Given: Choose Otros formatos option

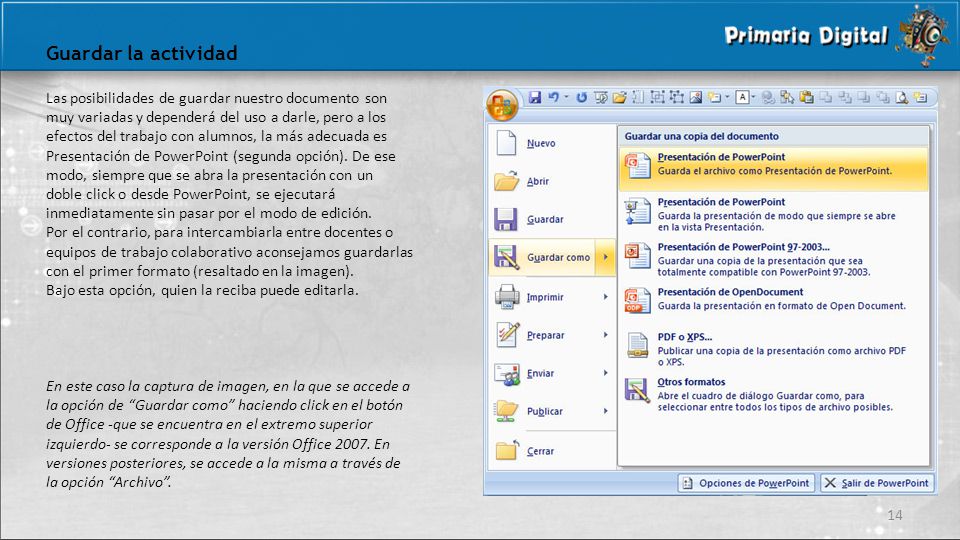Looking at the screenshot, I should 774,394.
